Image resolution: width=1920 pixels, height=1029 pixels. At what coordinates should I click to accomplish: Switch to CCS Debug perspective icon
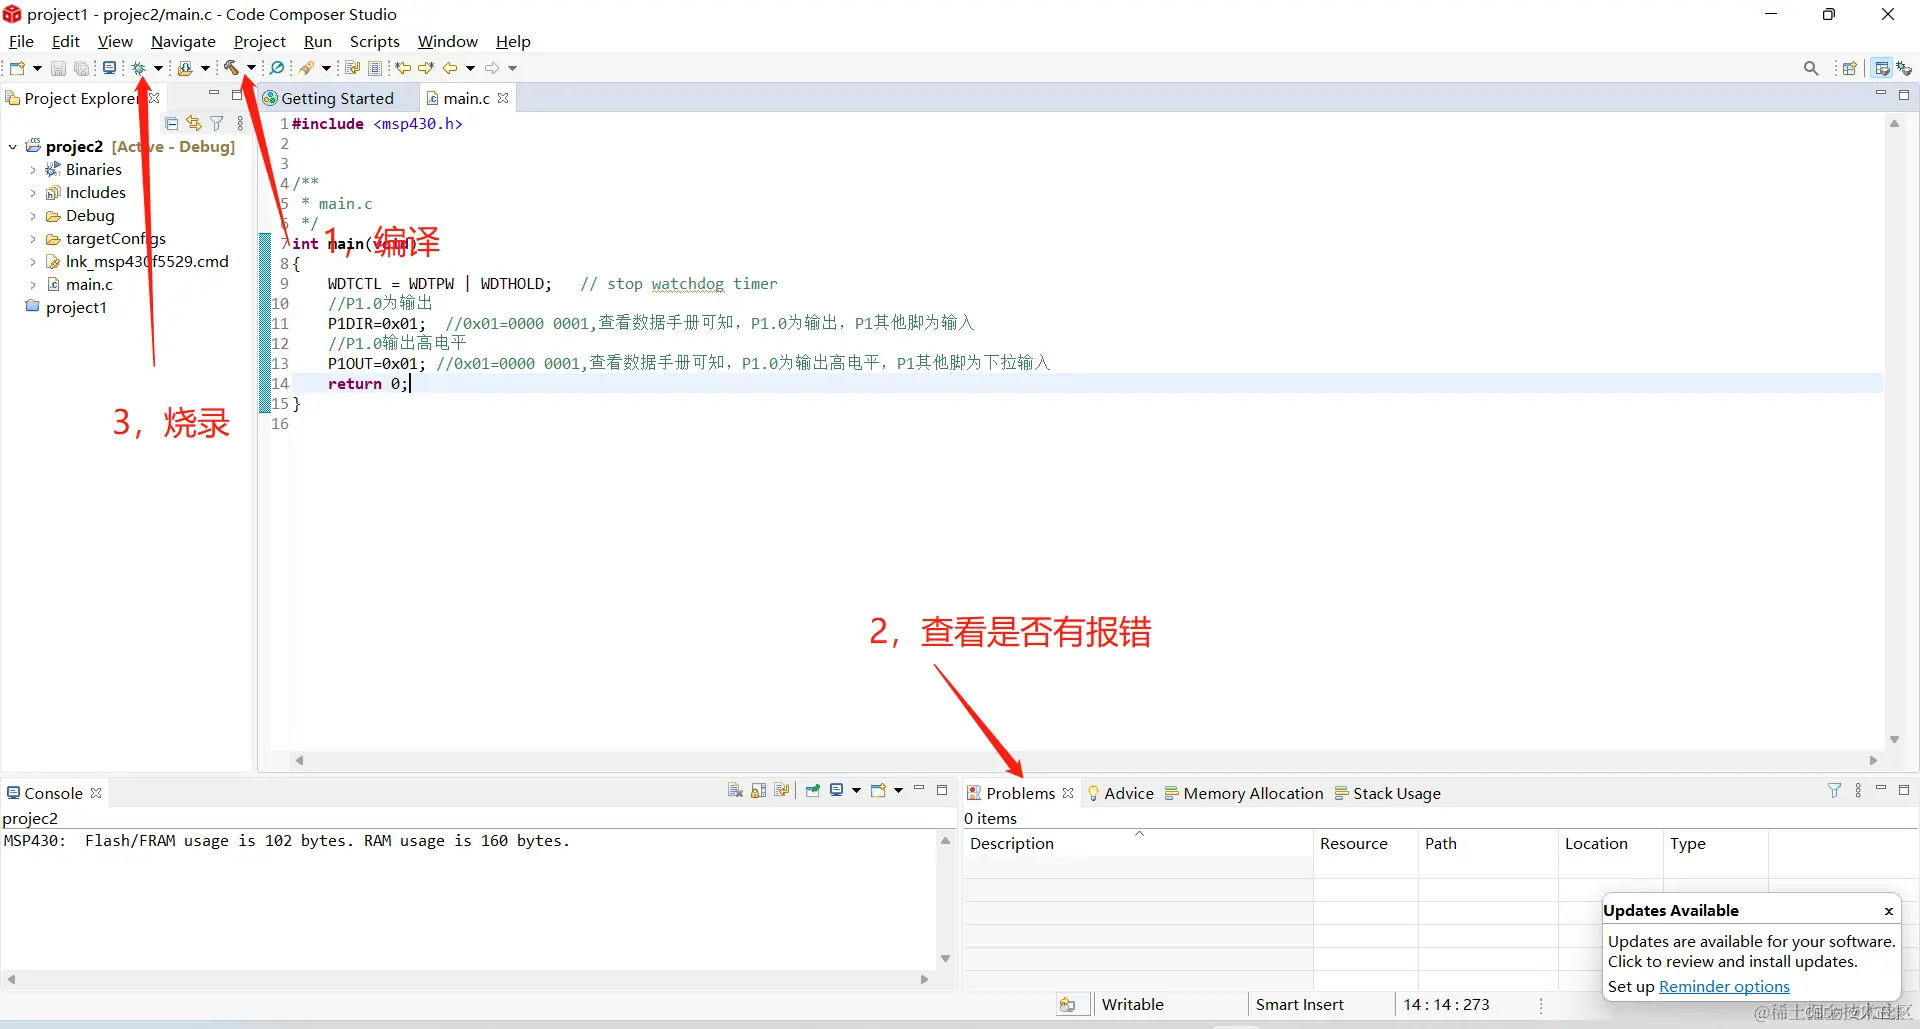pos(1904,68)
